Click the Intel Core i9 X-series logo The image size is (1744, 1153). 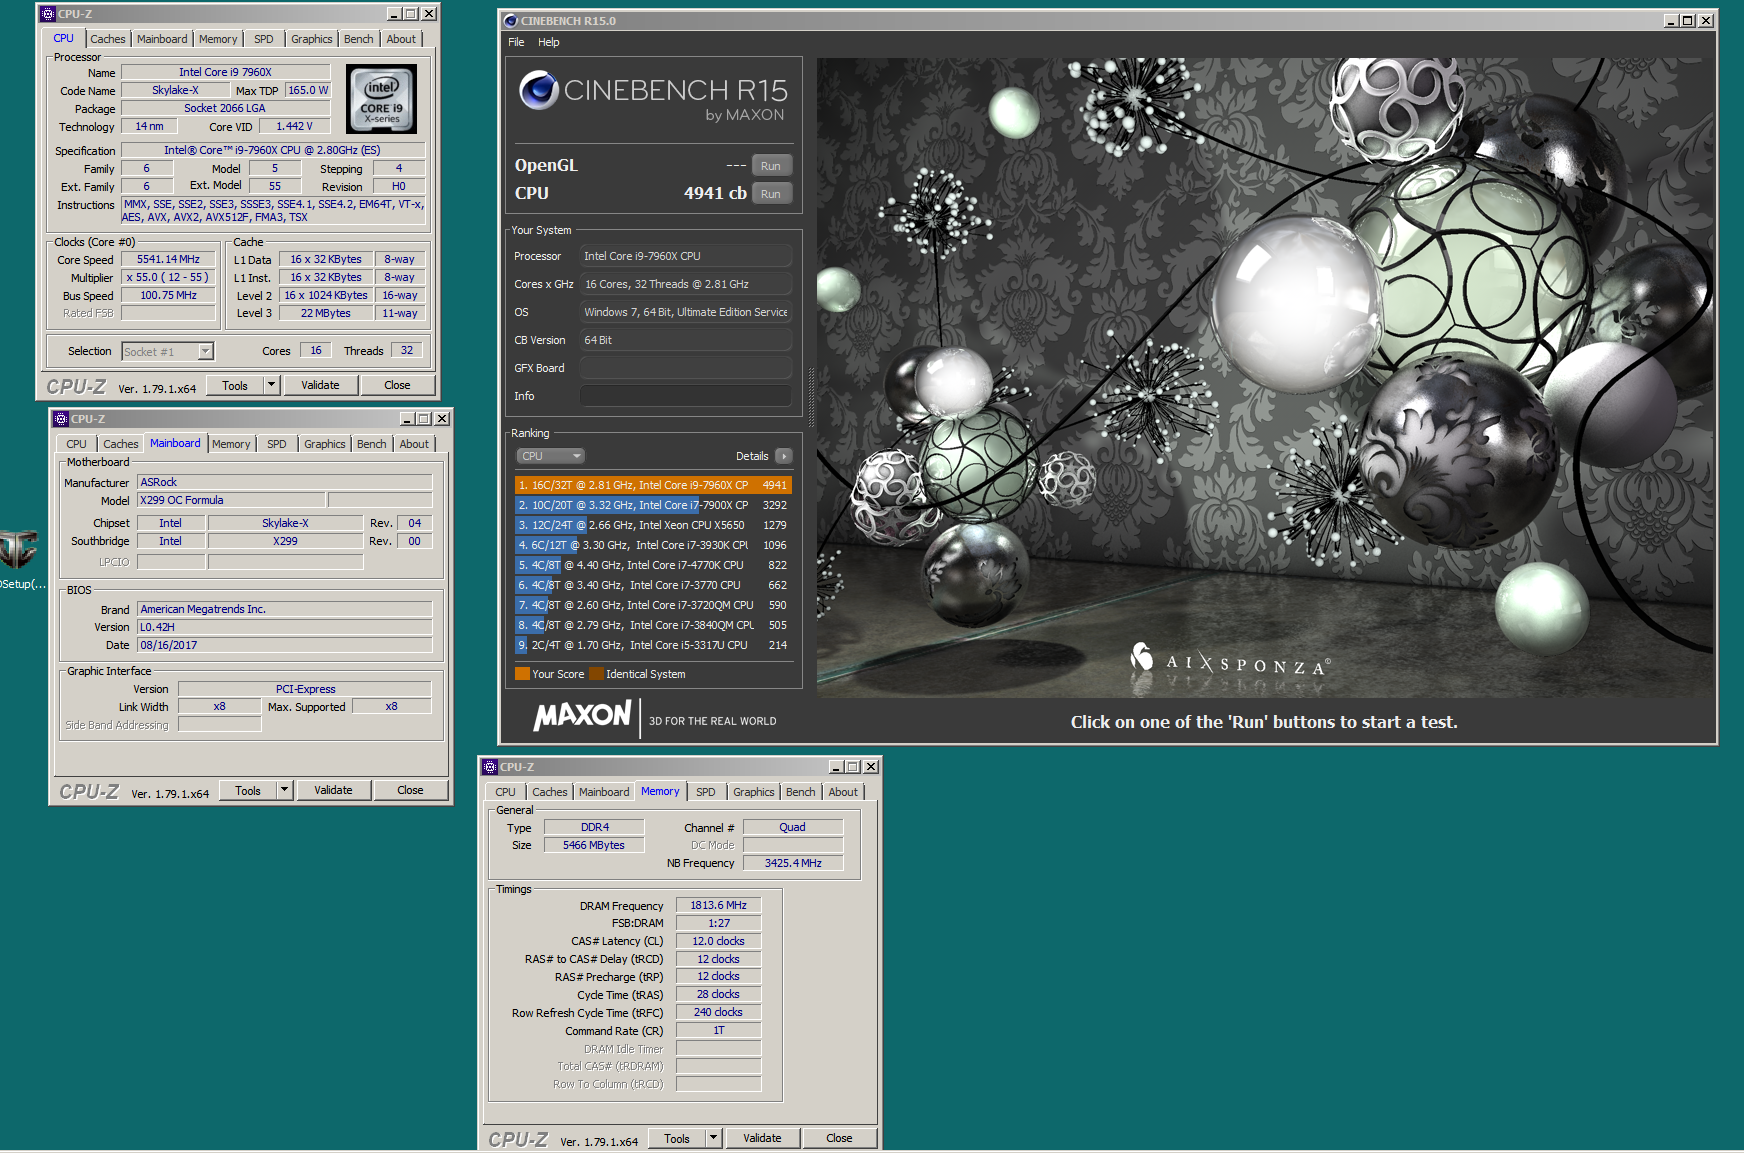click(381, 99)
